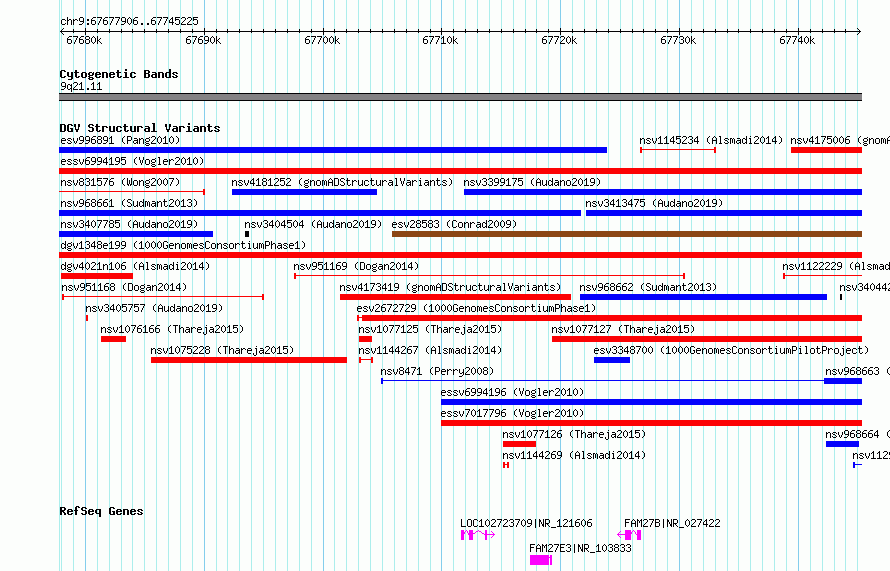The width and height of the screenshot is (890, 571).
Task: Select essv7017796 (Vogler2010) label
Action: pyautogui.click(x=512, y=413)
